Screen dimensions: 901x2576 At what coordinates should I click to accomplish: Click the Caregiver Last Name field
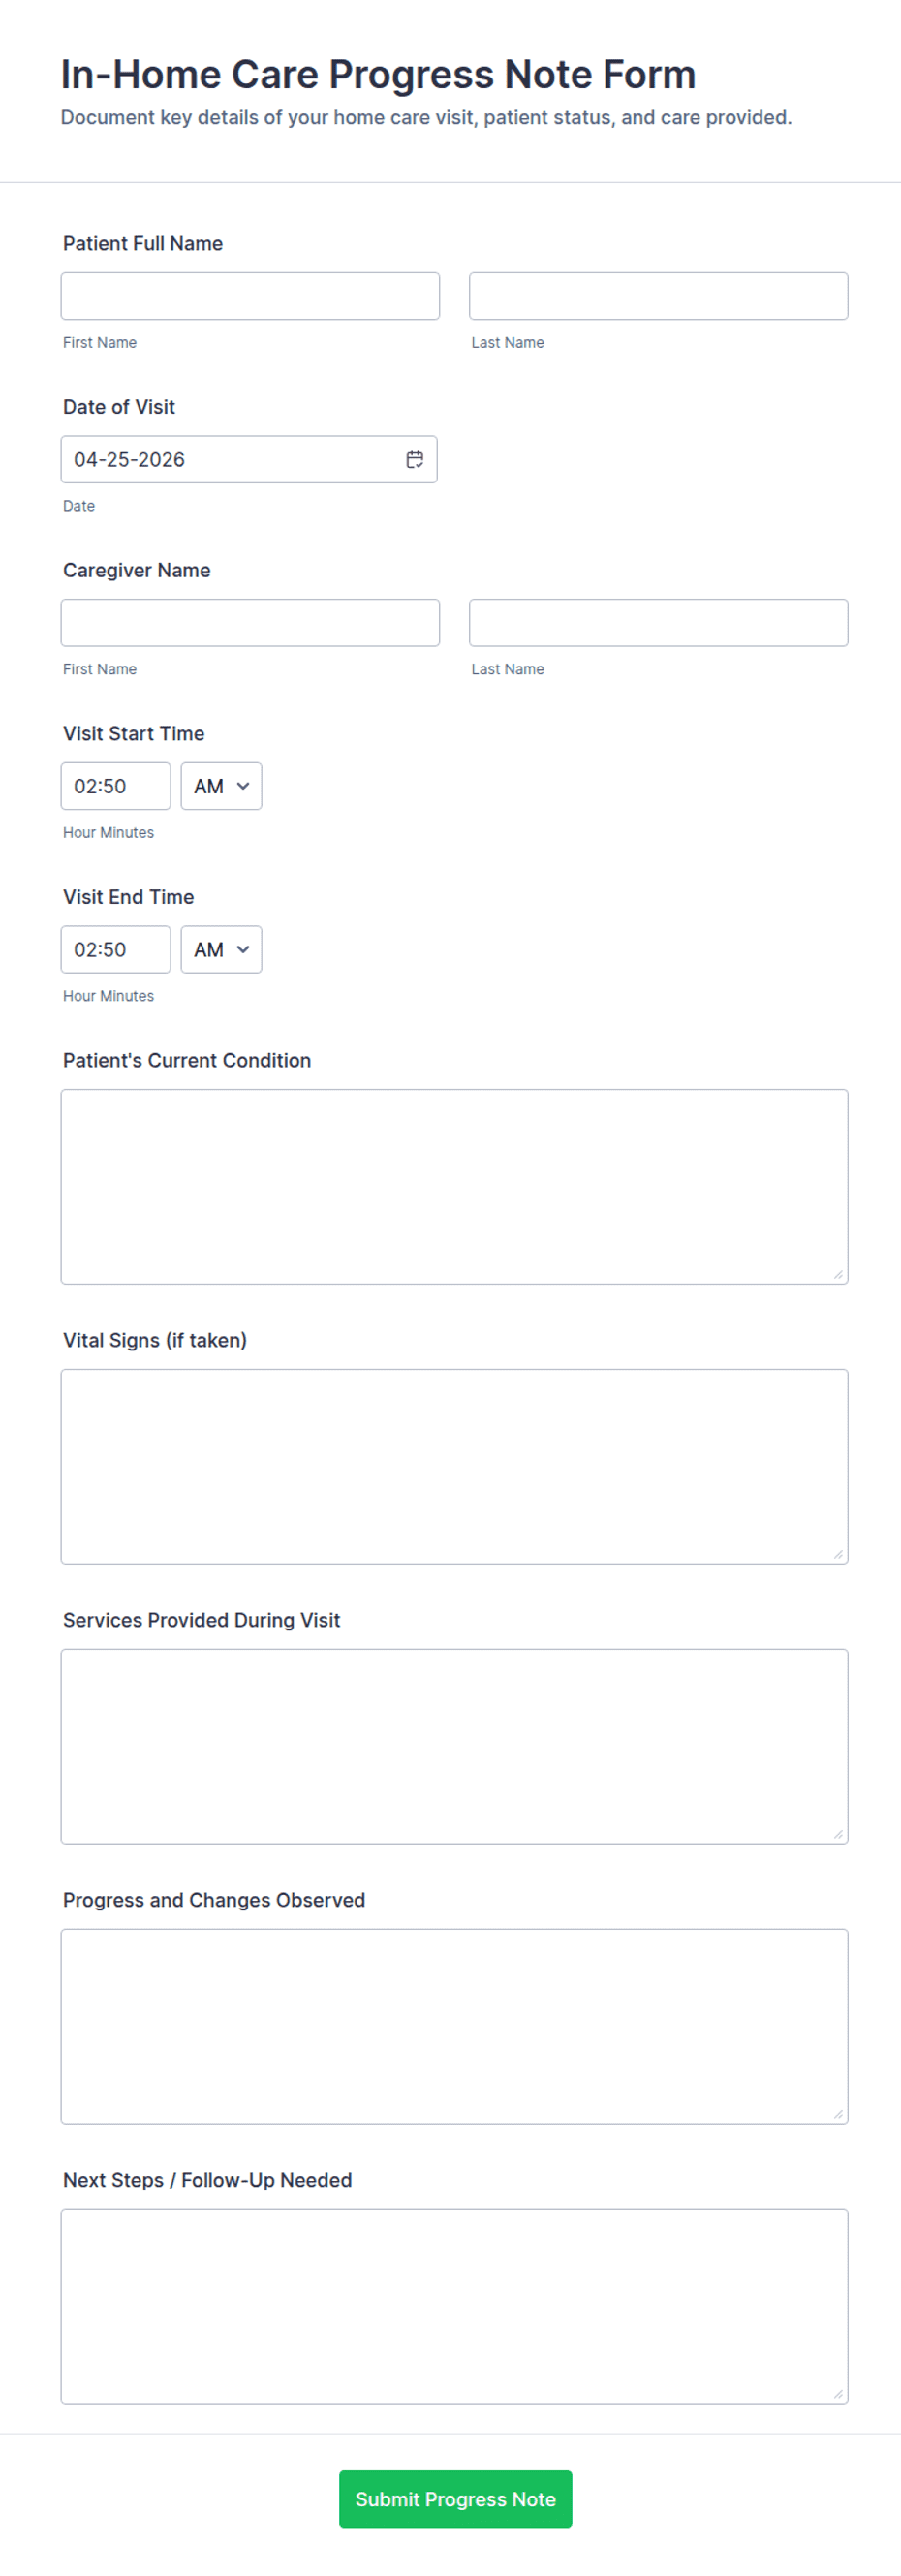(x=658, y=623)
